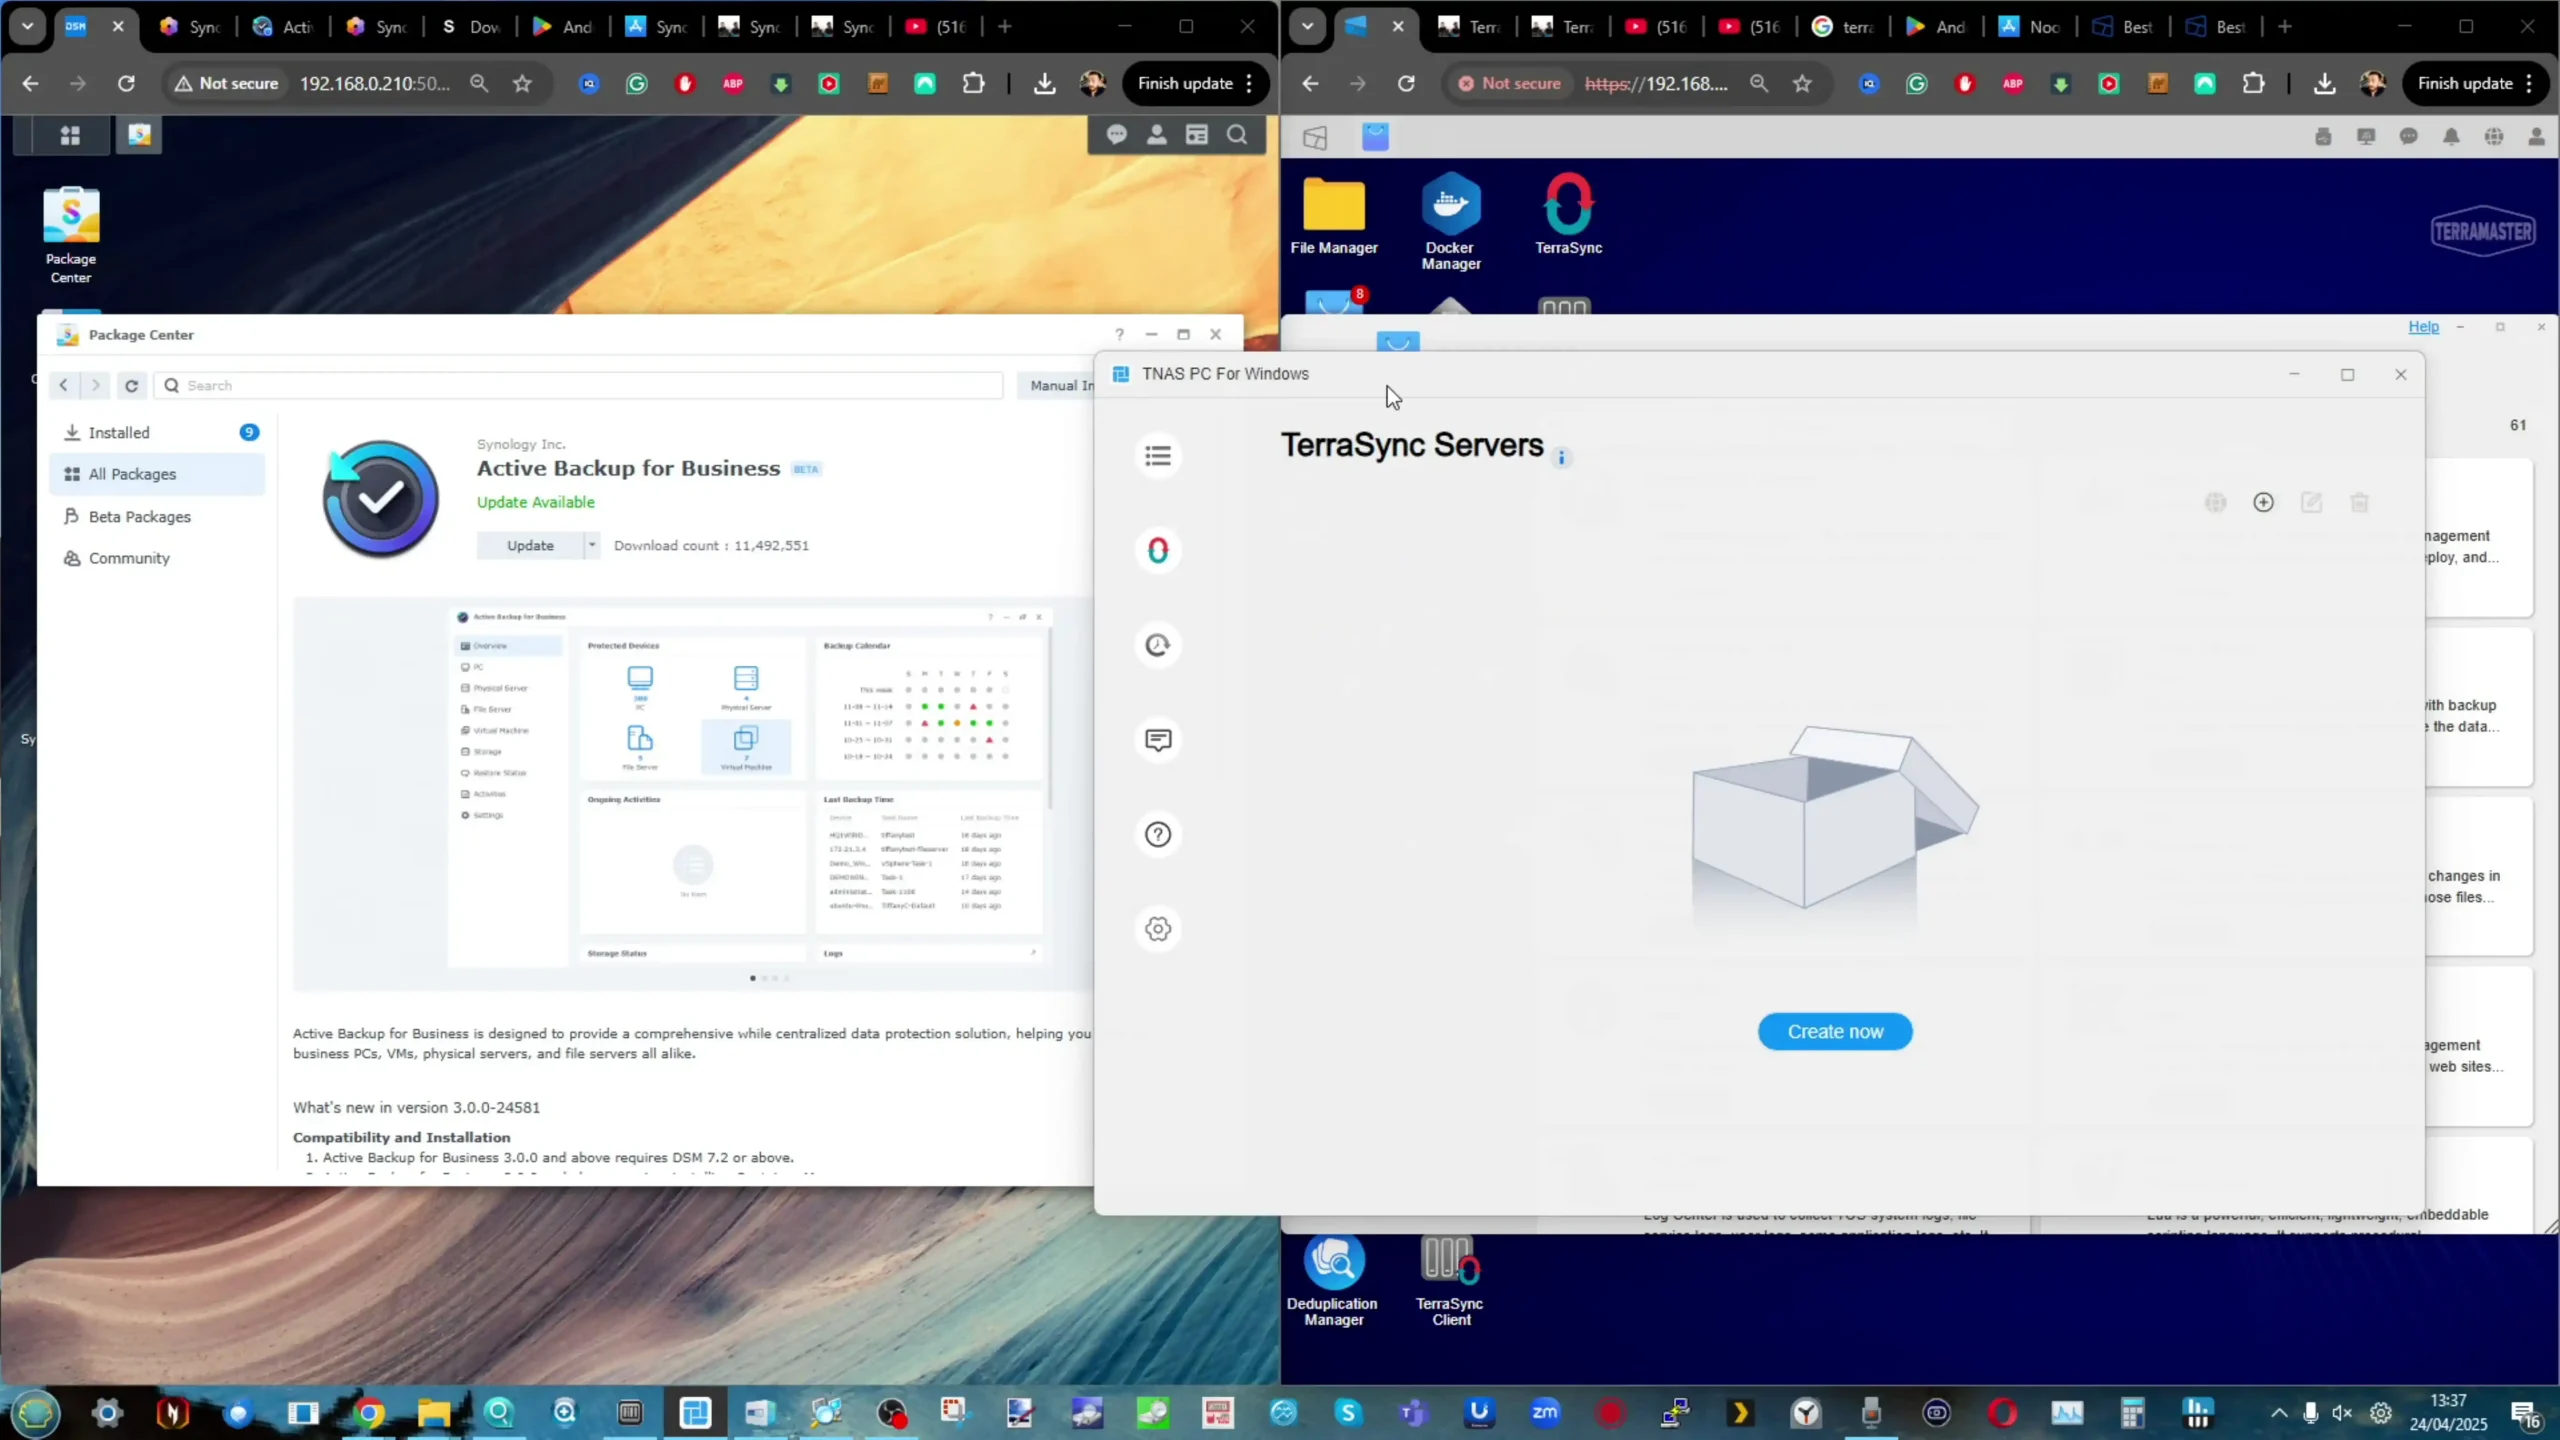Open the help question-mark icon in TNAS sidebar
2560x1440 pixels.
pos(1158,834)
